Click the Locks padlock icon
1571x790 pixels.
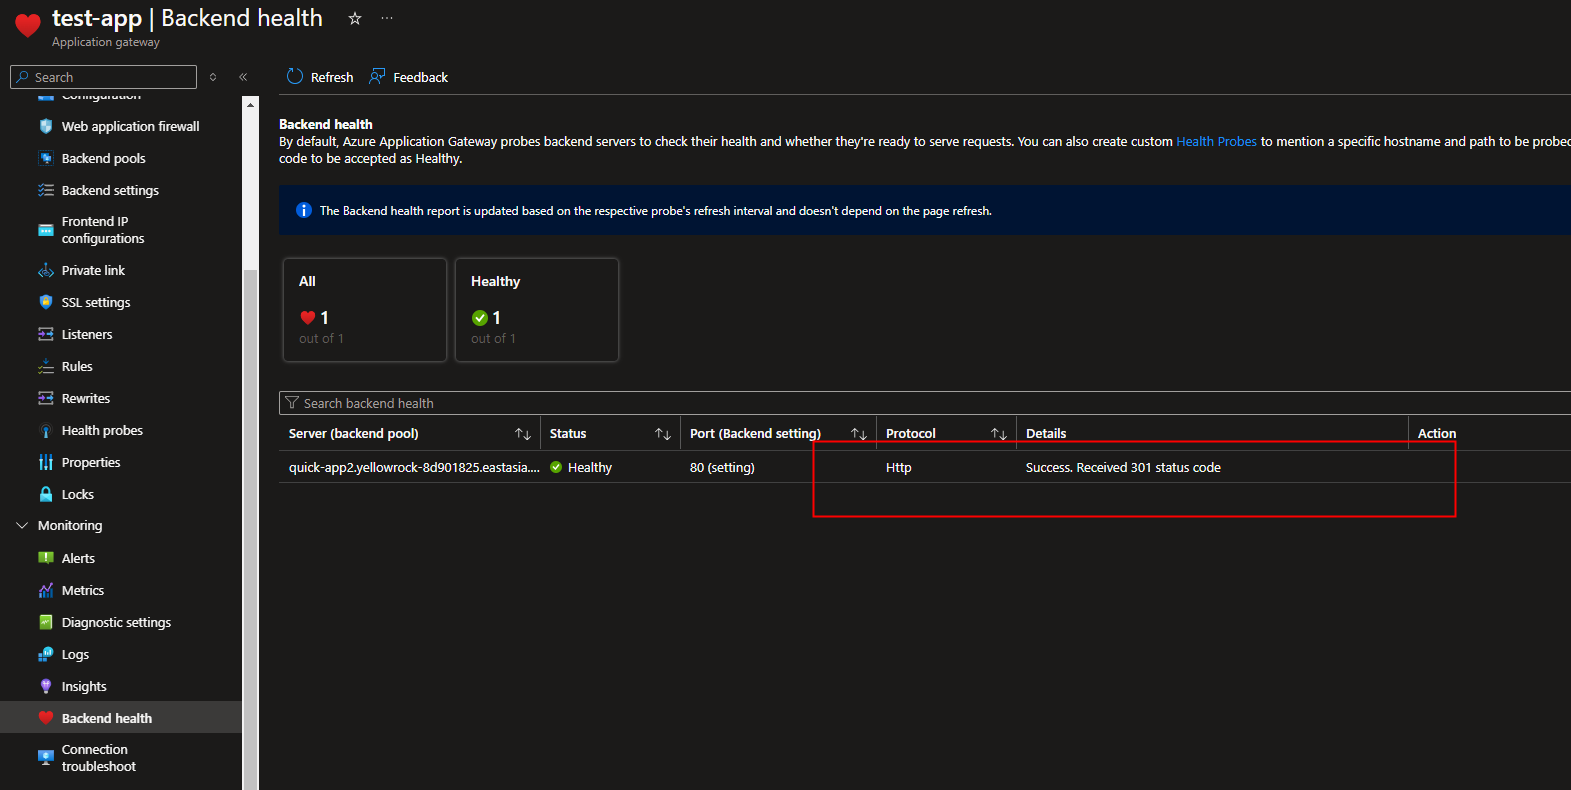pyautogui.click(x=46, y=494)
